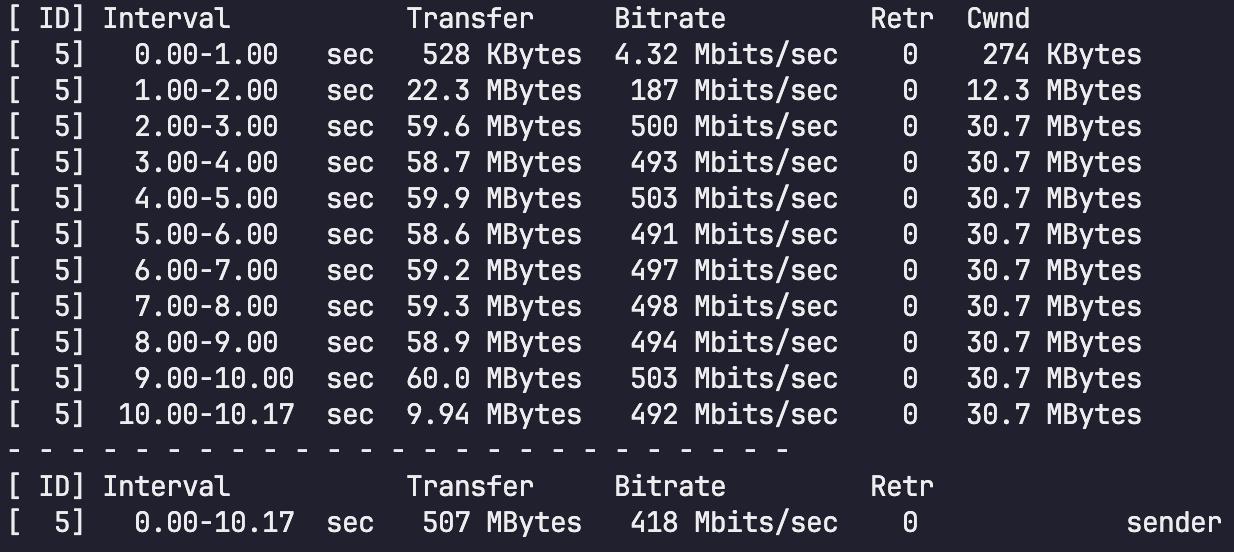The height and width of the screenshot is (552, 1234).
Task: Select the 494 Mbits/sec bitrate value
Action: click(x=734, y=342)
